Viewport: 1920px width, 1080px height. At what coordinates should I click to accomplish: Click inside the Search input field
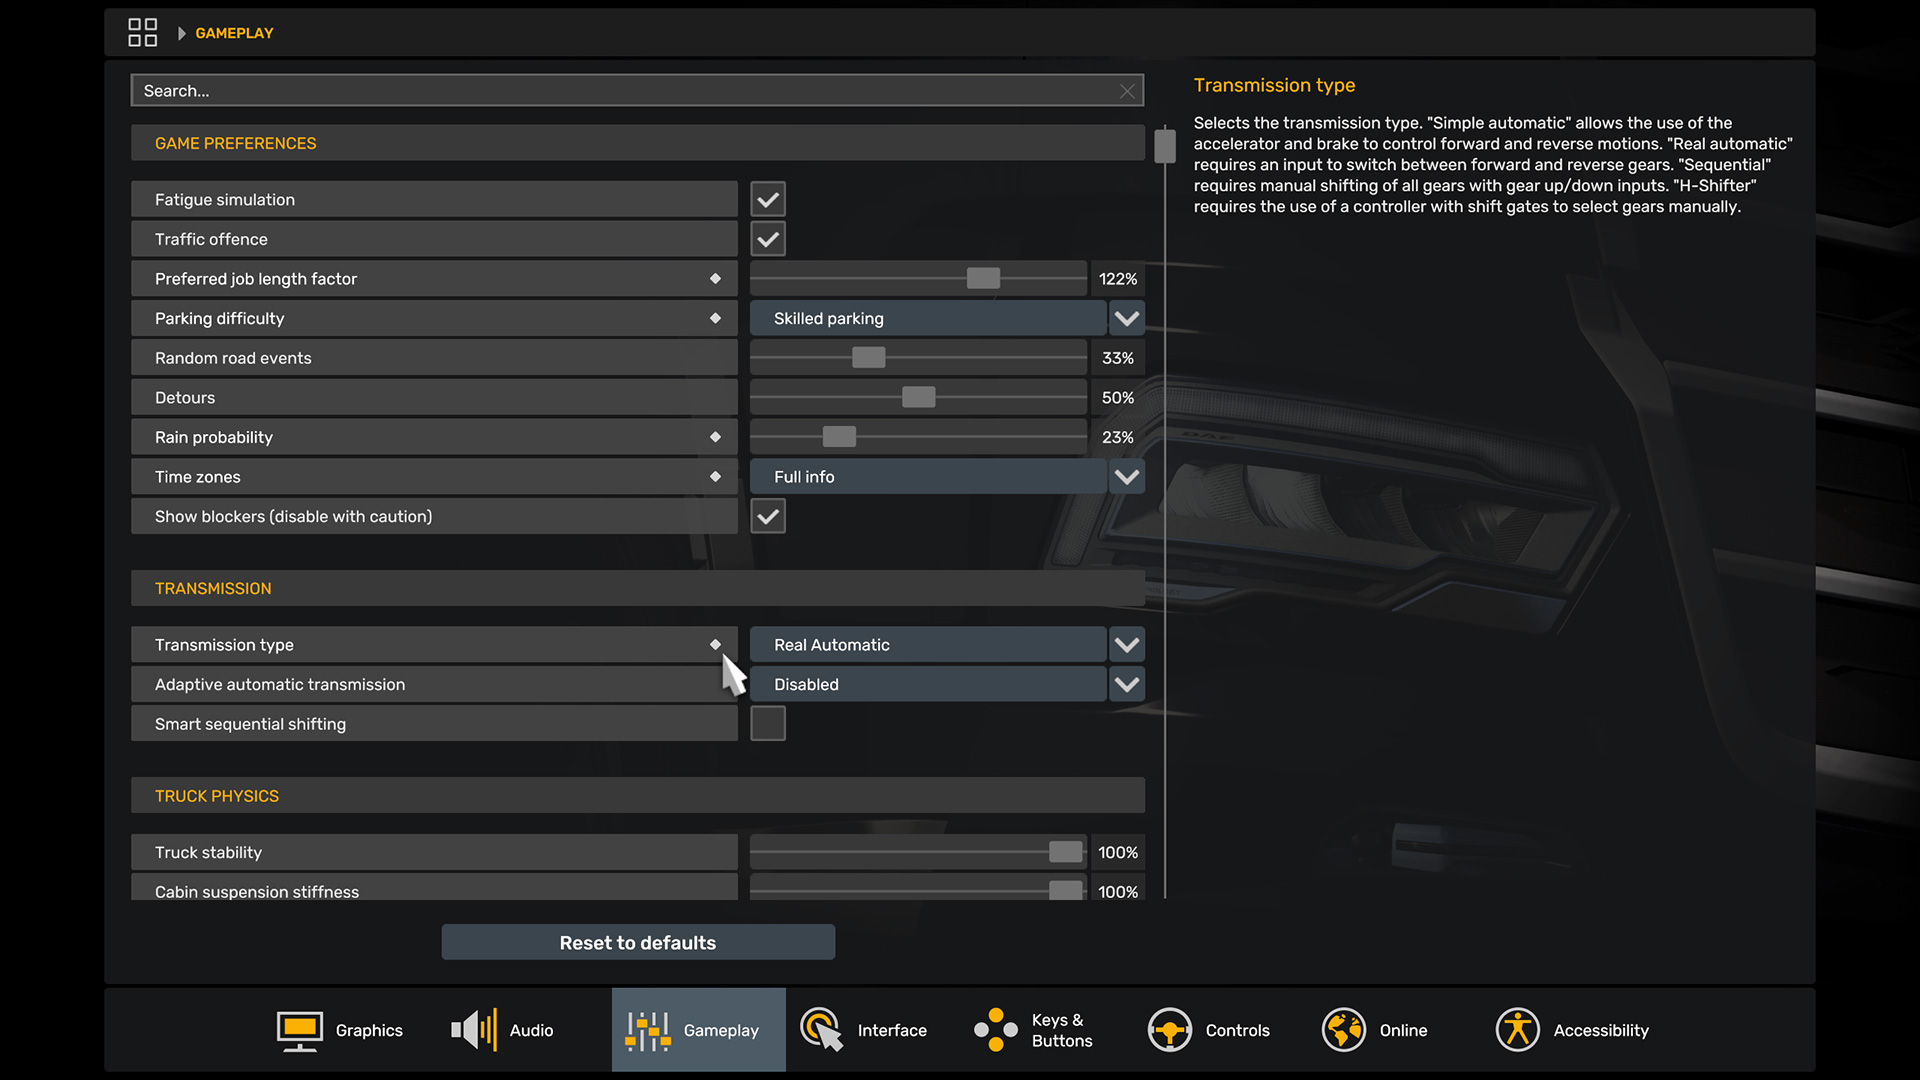[600, 91]
